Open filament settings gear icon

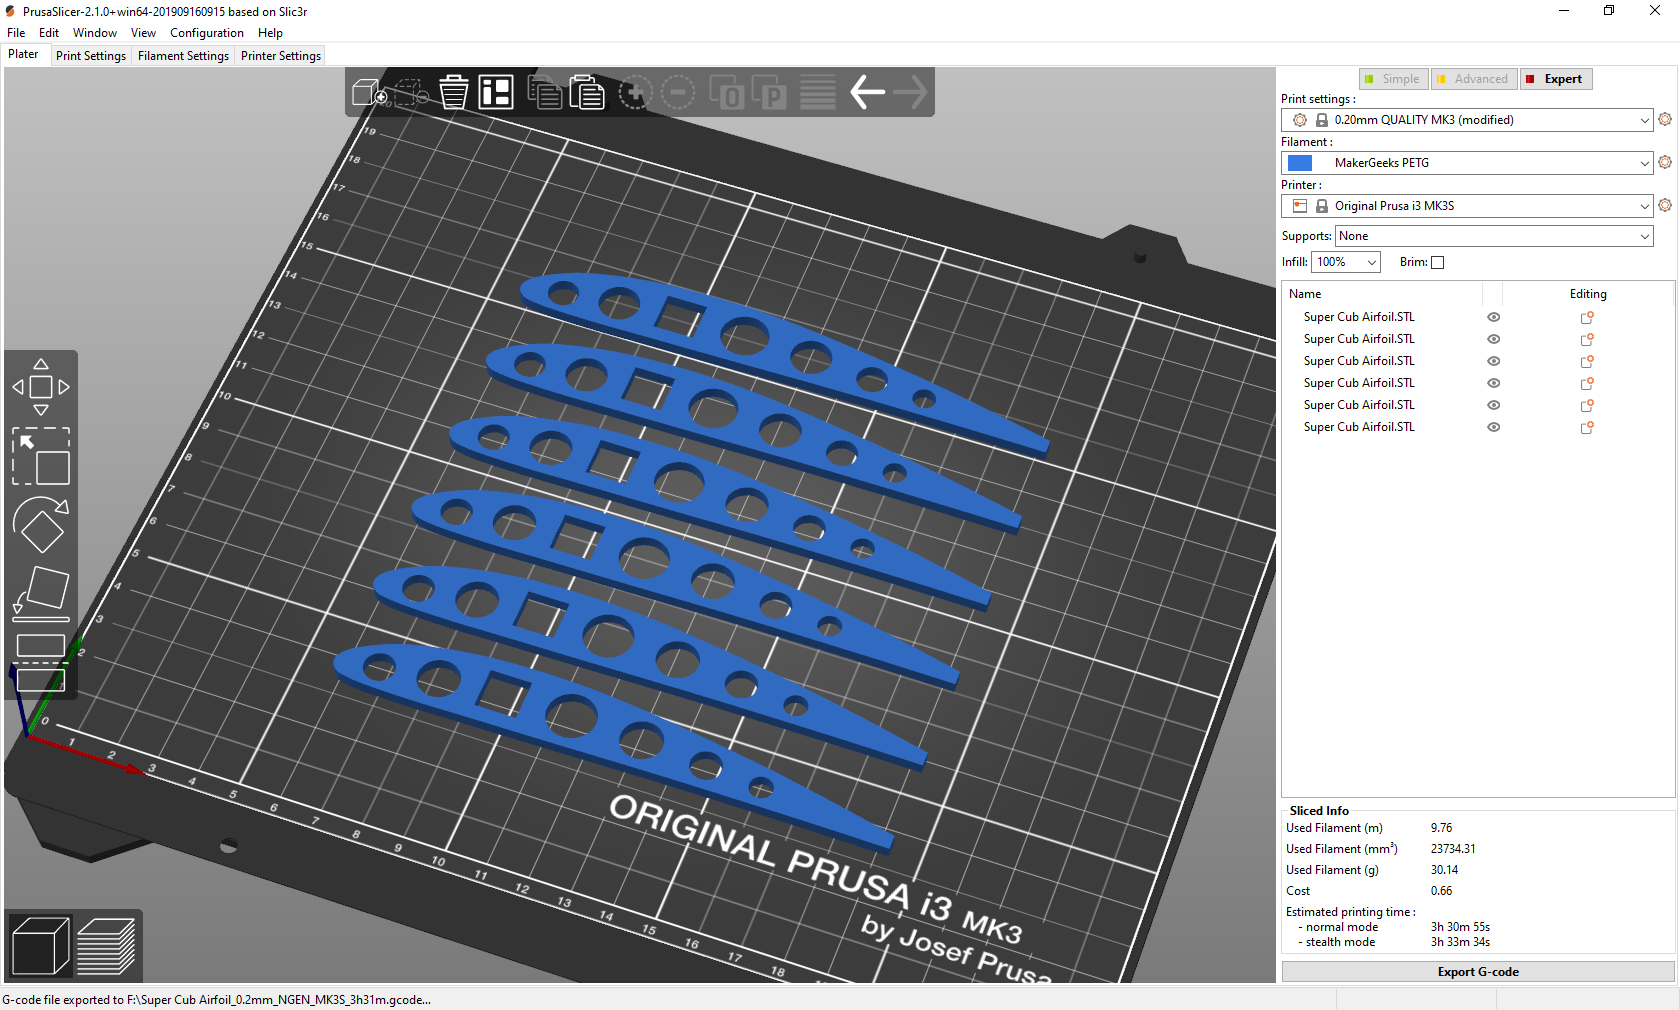1665,162
